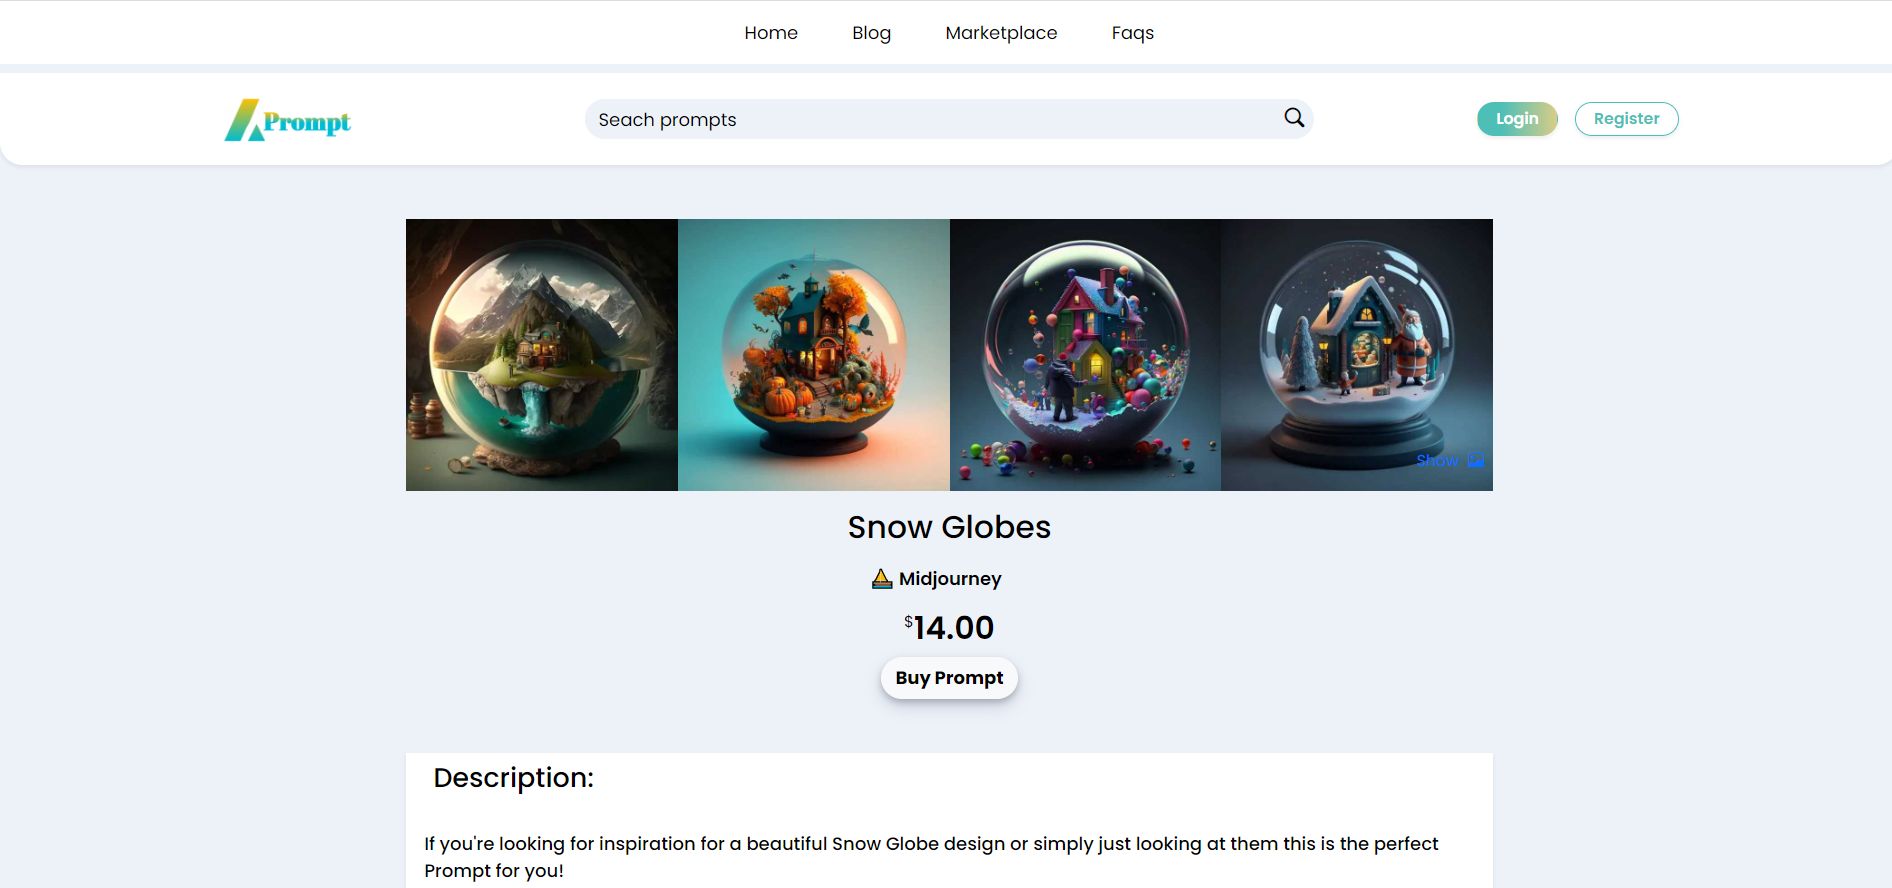
Task: Open the Marketplace menu link
Action: click(1001, 33)
